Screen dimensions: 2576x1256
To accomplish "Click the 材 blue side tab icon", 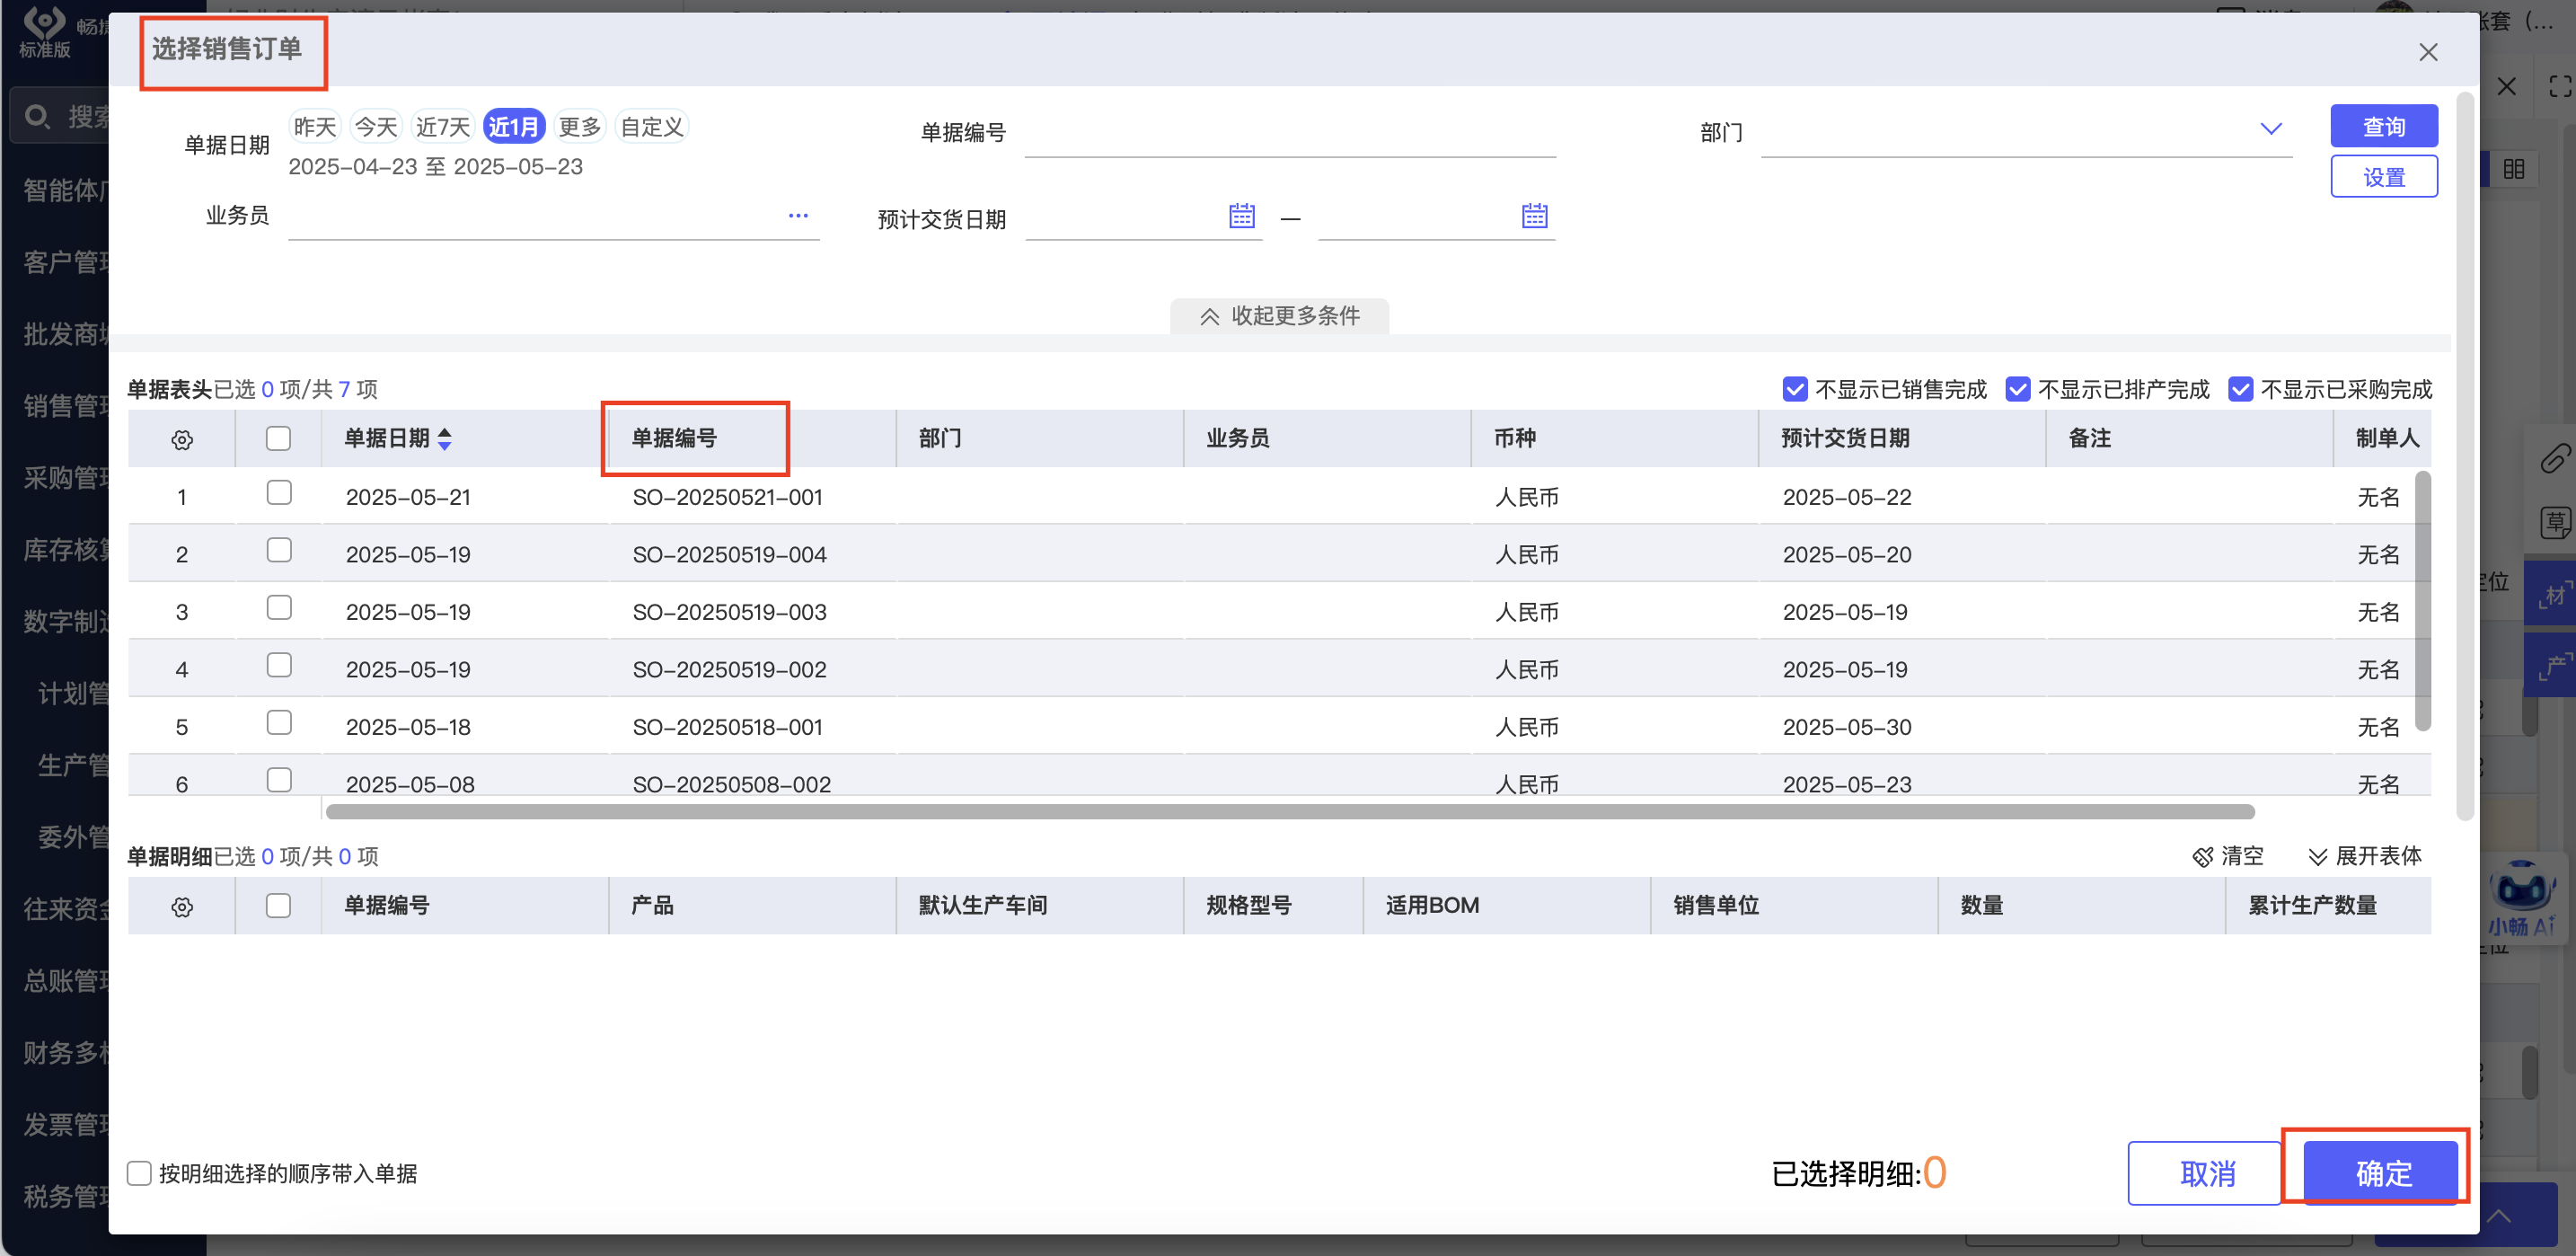I will tap(2552, 594).
